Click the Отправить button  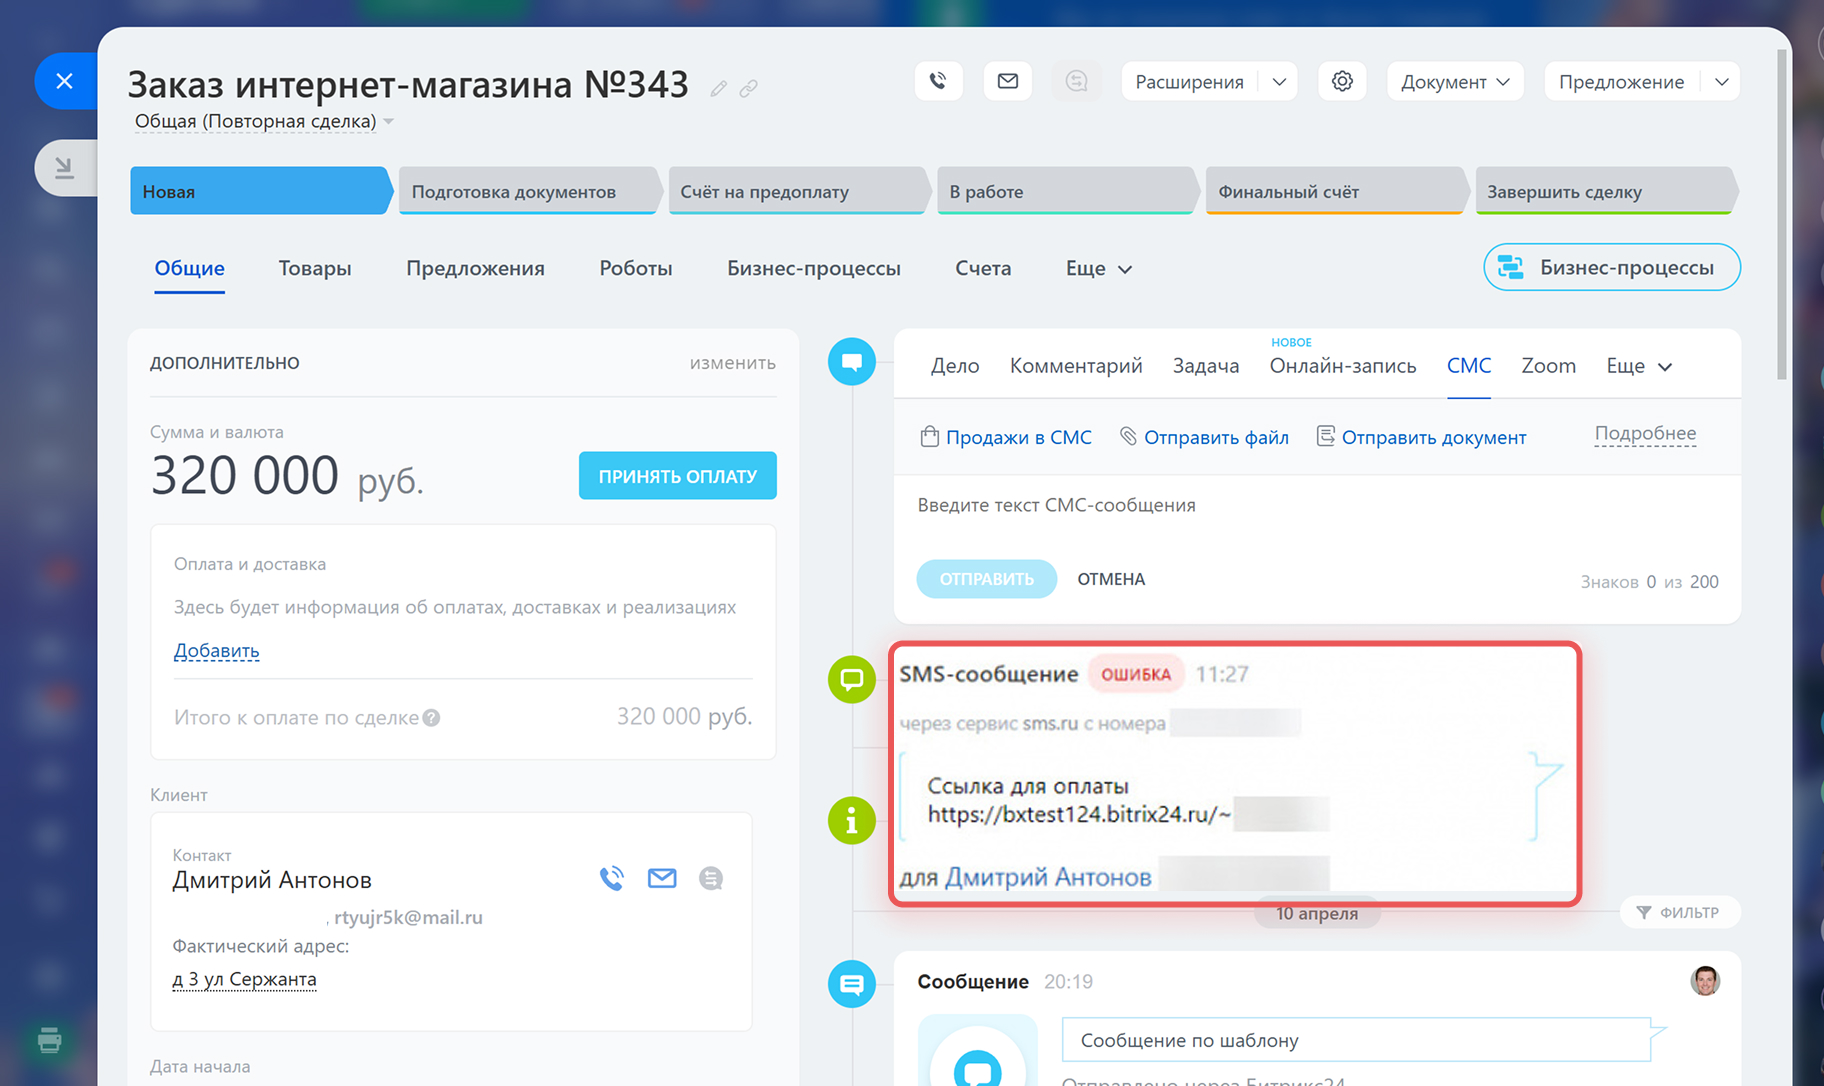click(987, 579)
